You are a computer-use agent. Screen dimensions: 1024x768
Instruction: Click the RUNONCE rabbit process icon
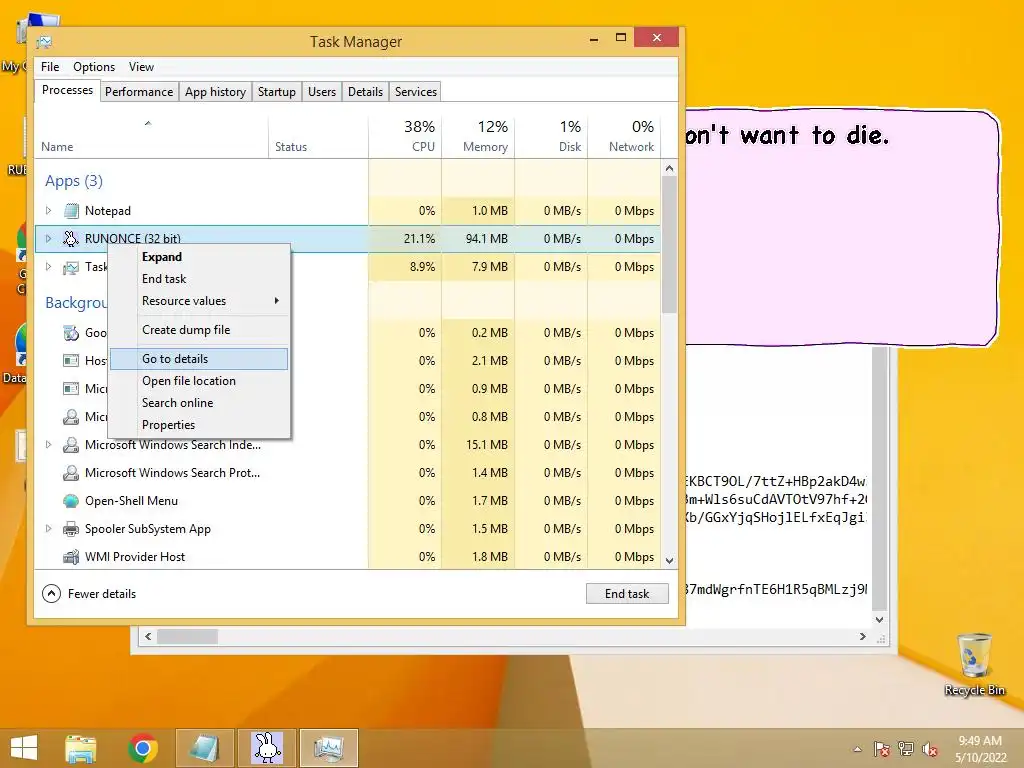pyautogui.click(x=71, y=238)
